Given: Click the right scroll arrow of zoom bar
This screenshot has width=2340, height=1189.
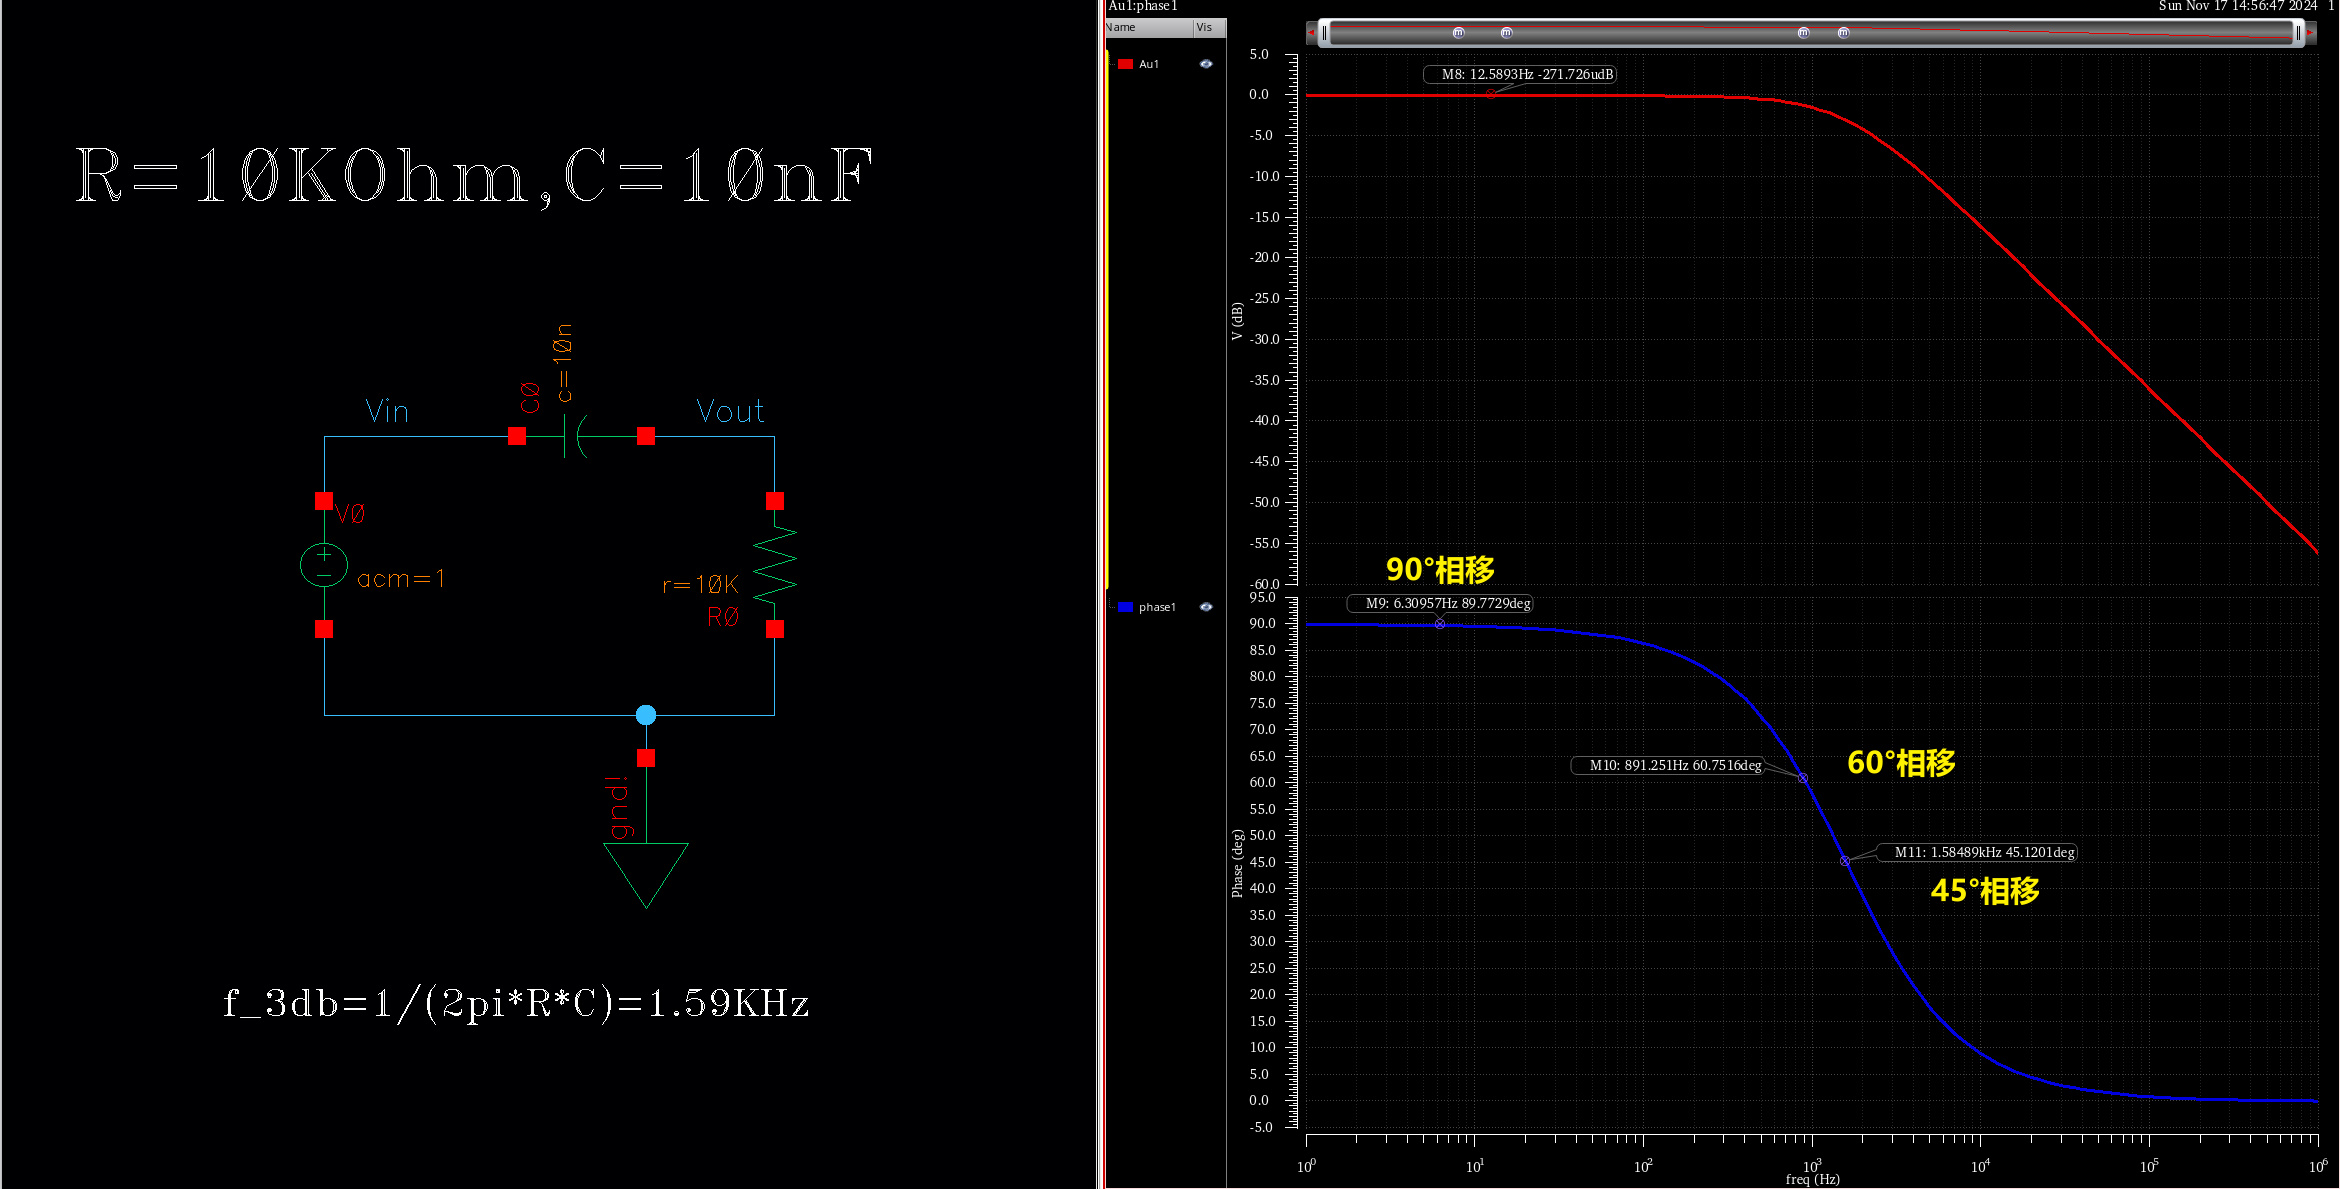Looking at the screenshot, I should click(2311, 33).
